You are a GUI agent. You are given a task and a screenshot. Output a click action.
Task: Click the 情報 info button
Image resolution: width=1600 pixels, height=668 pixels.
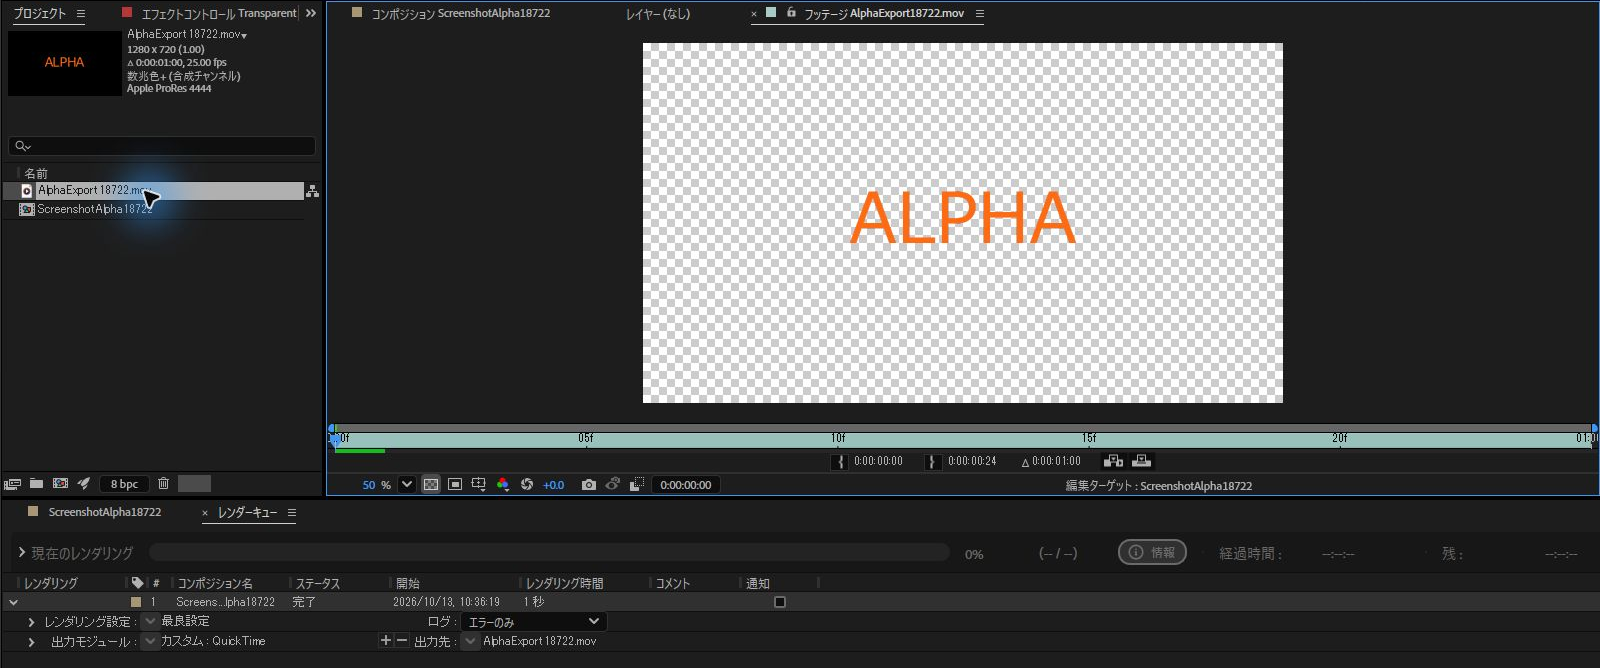(1152, 552)
